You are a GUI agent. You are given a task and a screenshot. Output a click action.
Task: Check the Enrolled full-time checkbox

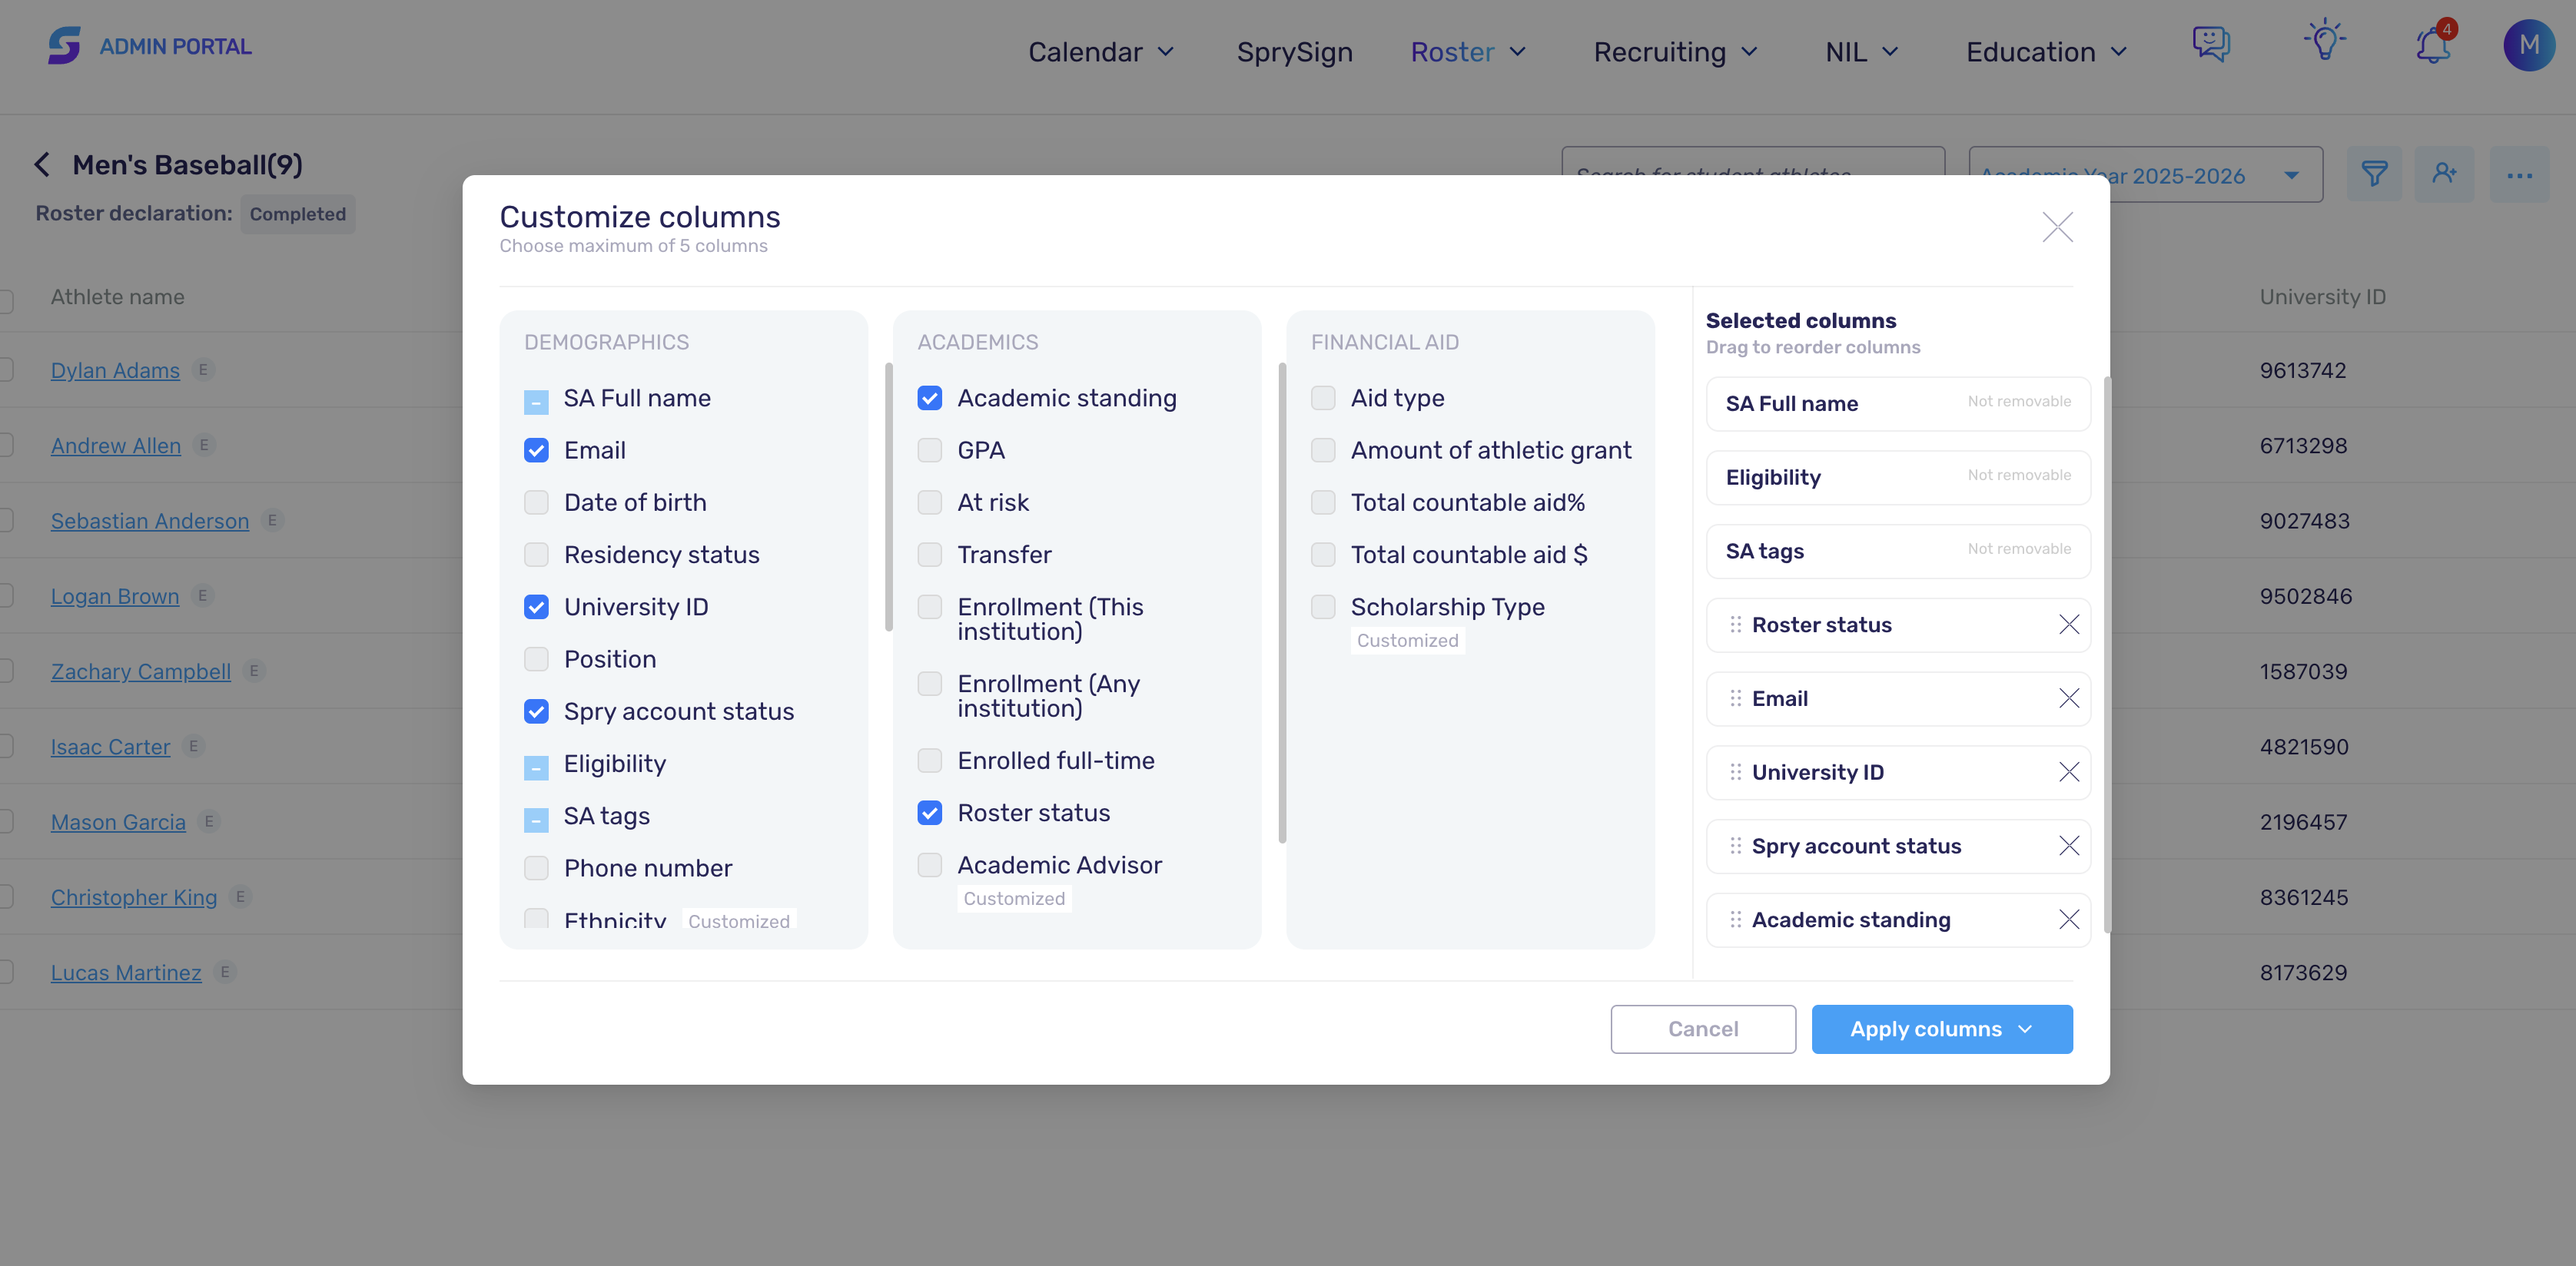(x=929, y=761)
